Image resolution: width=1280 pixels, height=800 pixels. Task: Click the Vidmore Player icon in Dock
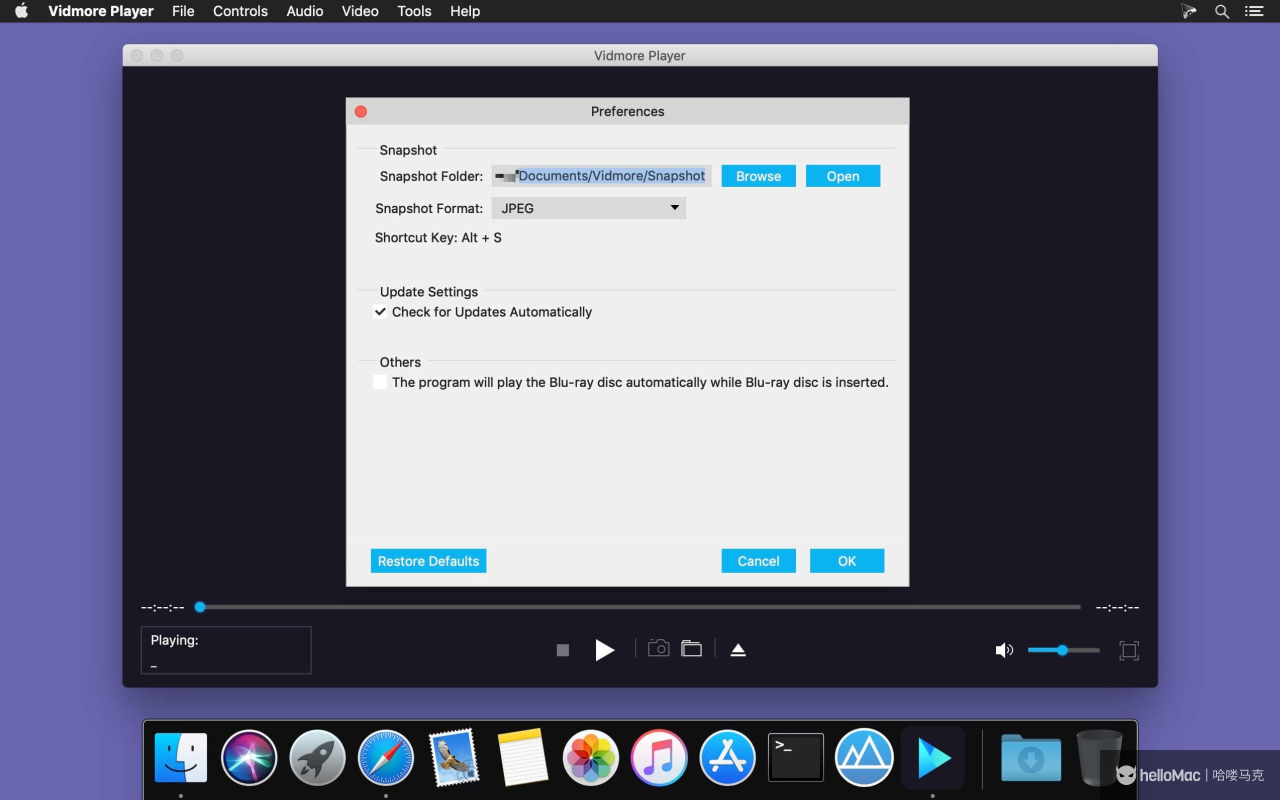click(933, 759)
